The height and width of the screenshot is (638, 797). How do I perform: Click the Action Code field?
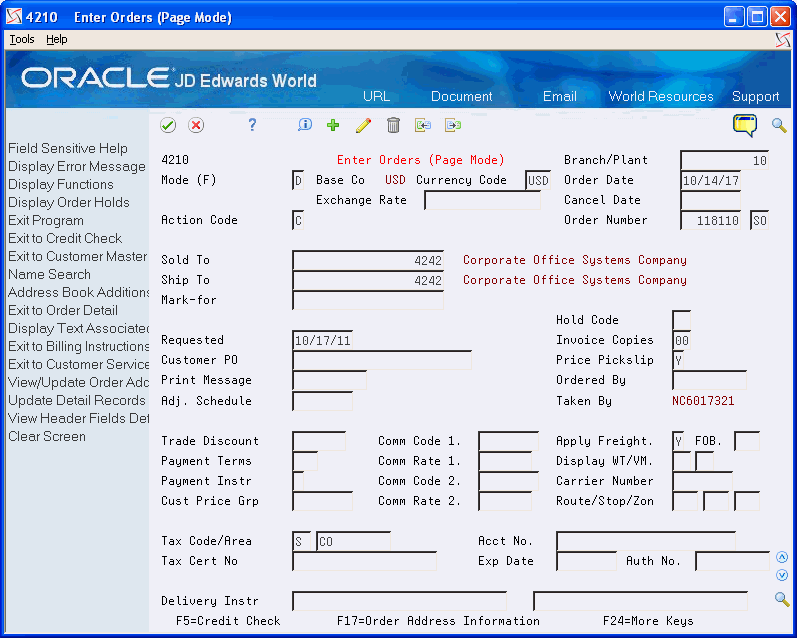click(x=298, y=220)
